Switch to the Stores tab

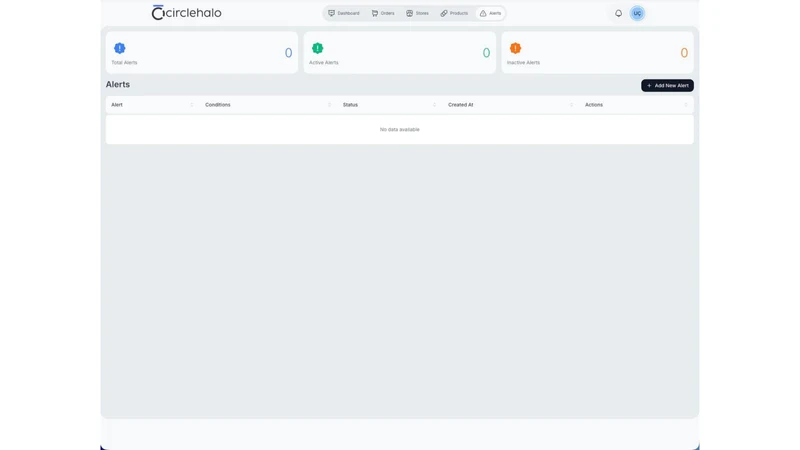(417, 13)
